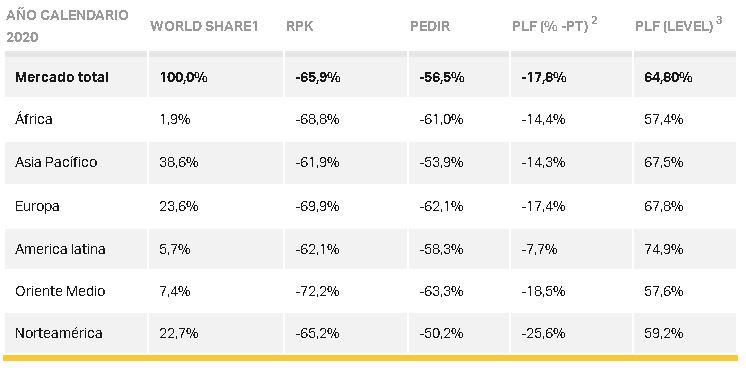Select the Asia Pacífico row label
Viewport: 746px width, 377px height.
pyautogui.click(x=56, y=162)
